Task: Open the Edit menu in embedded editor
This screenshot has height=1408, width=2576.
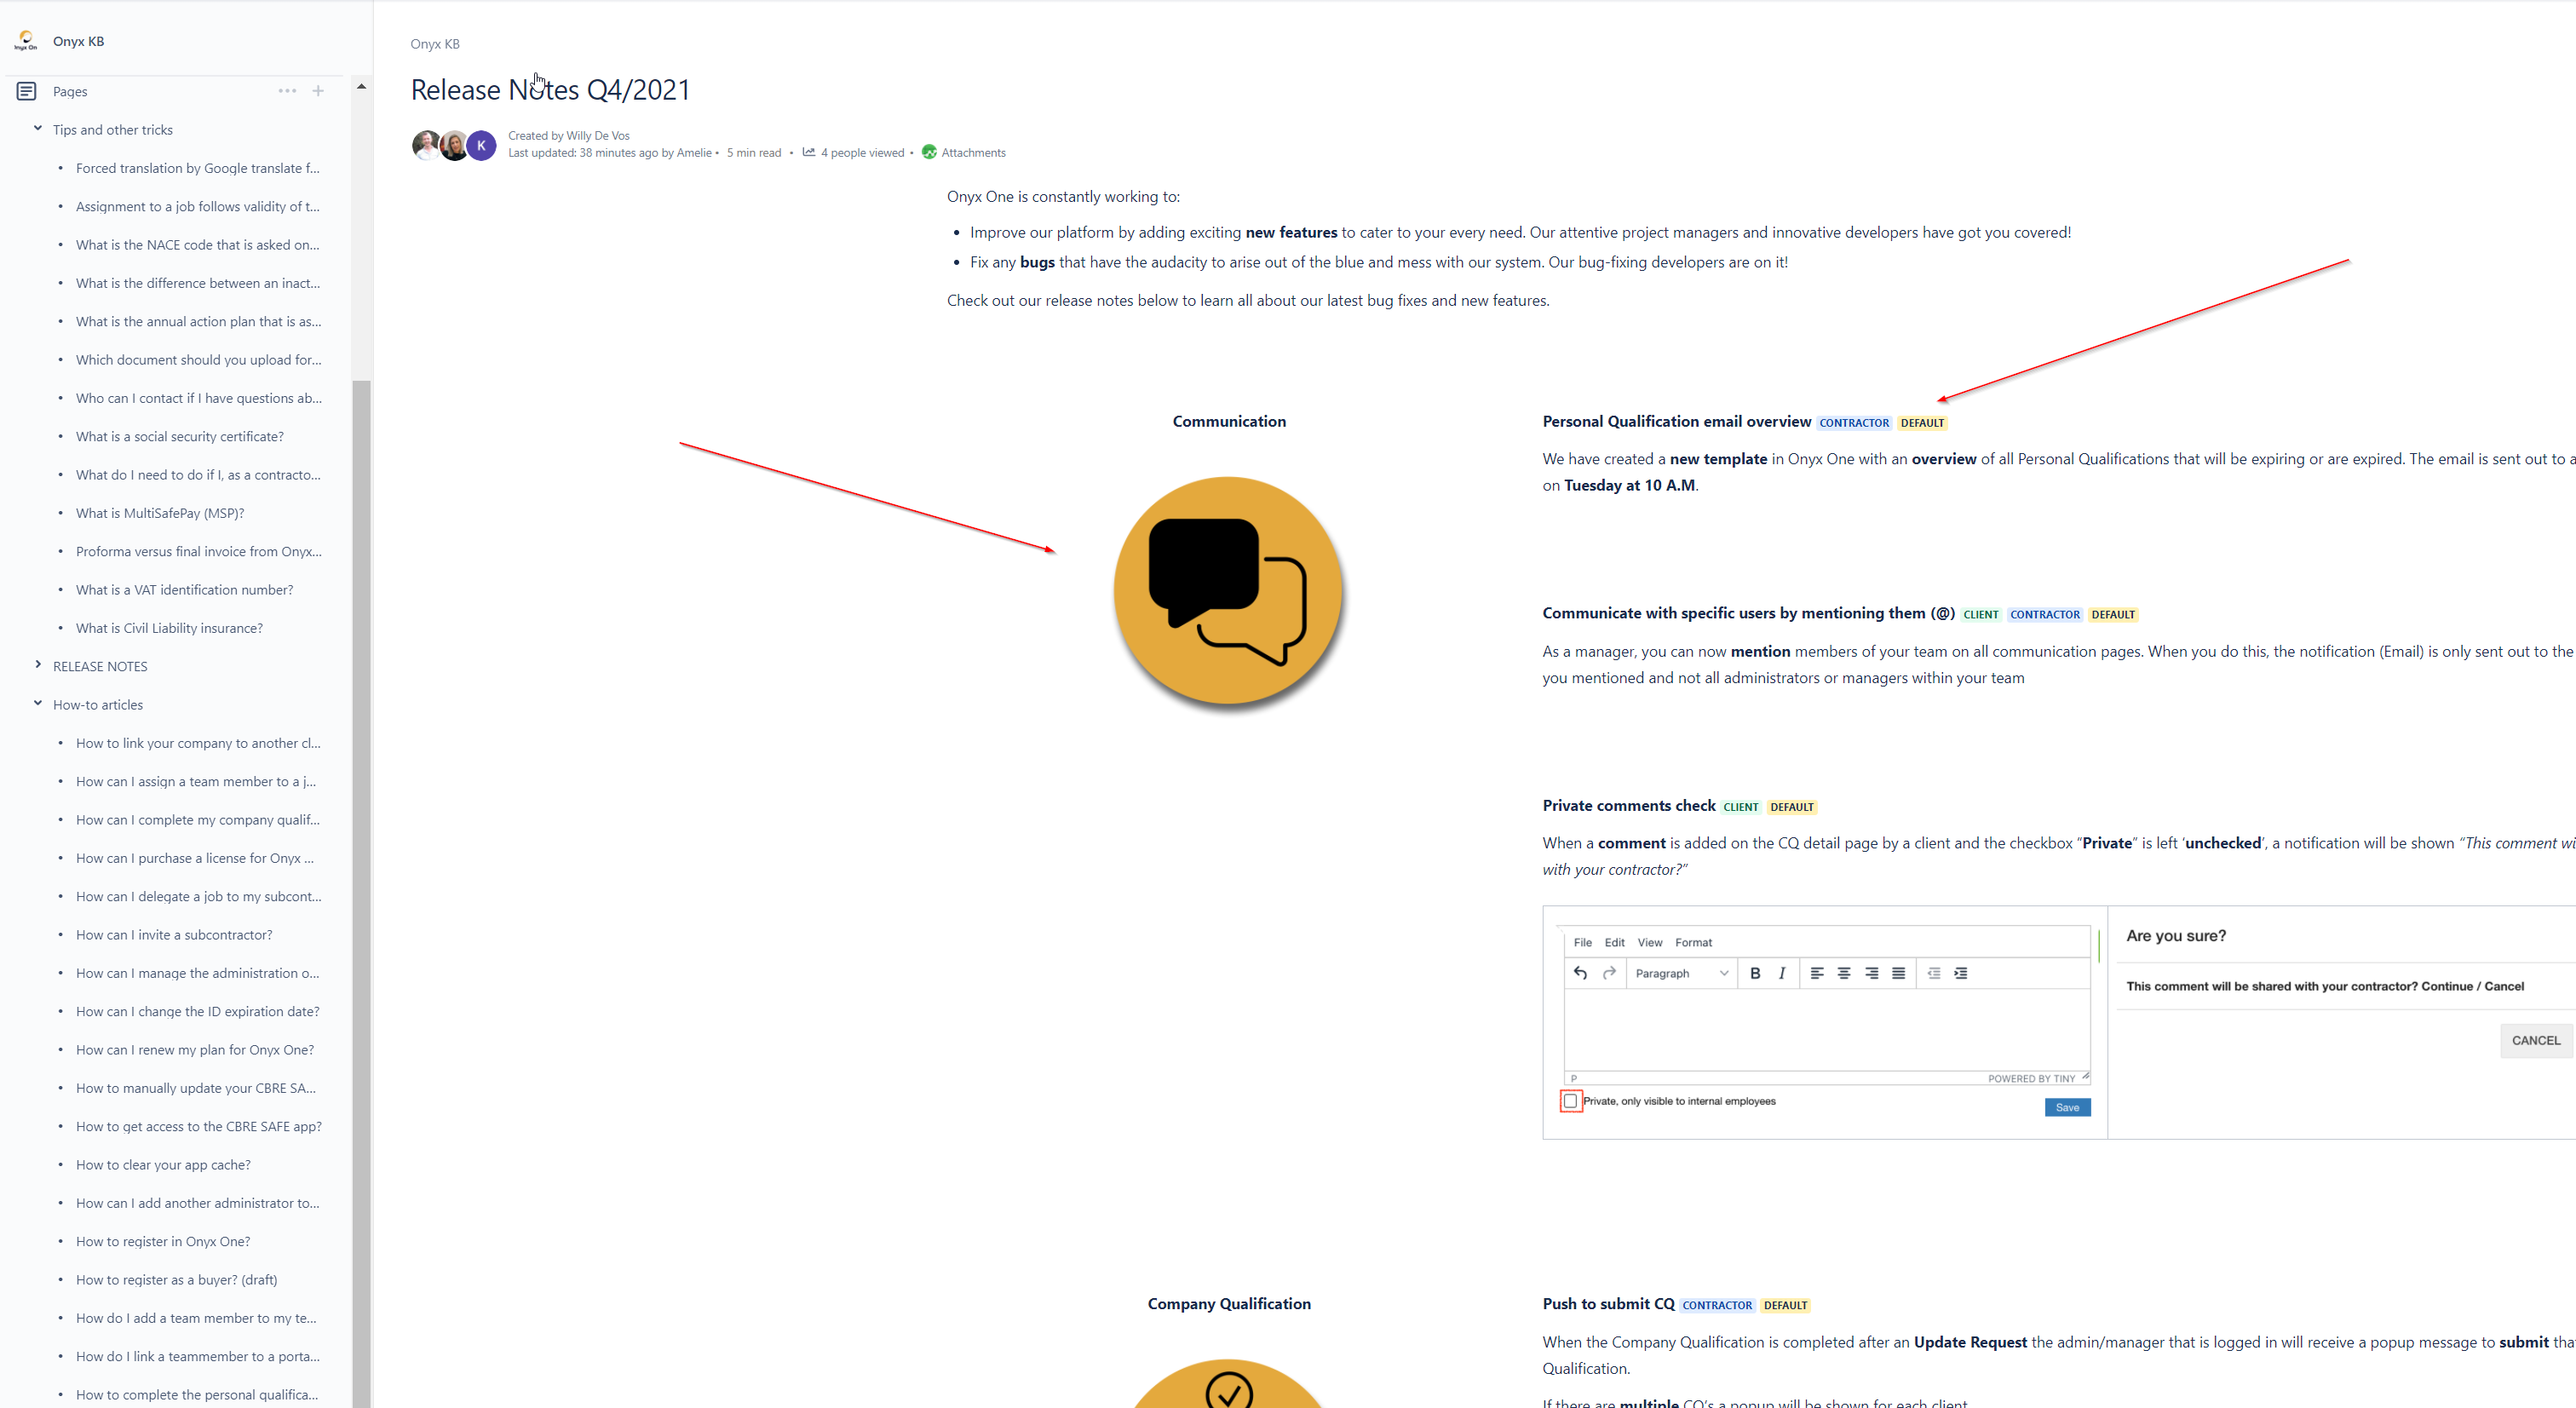Action: (x=1615, y=942)
